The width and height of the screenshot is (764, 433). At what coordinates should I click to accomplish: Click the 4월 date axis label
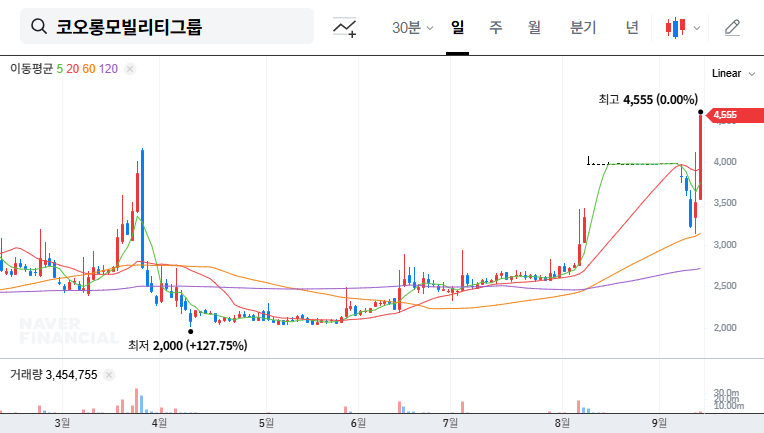(159, 423)
